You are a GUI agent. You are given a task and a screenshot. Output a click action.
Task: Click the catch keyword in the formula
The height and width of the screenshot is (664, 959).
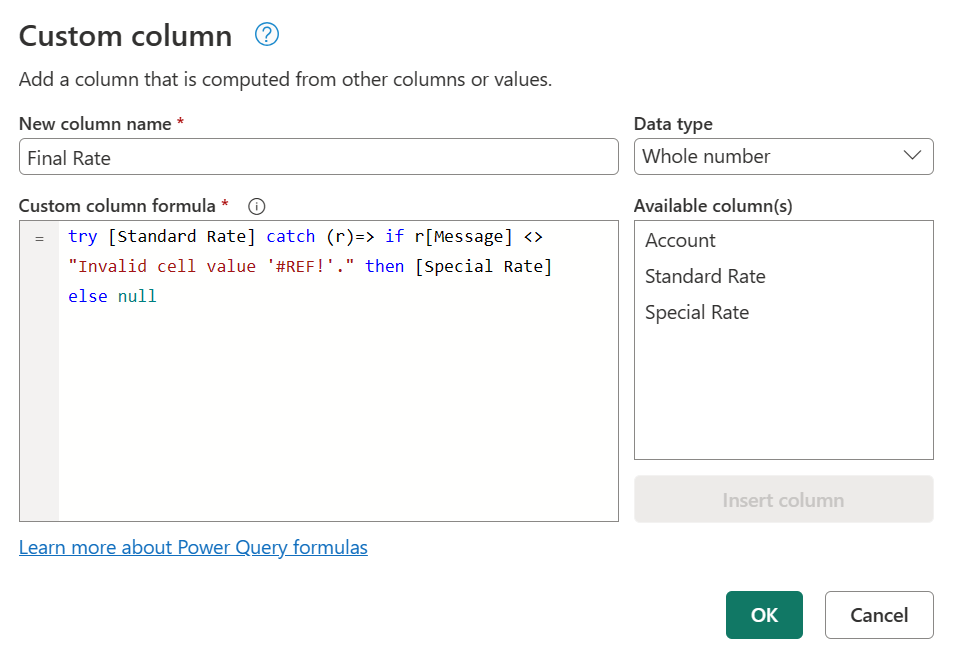(x=290, y=236)
